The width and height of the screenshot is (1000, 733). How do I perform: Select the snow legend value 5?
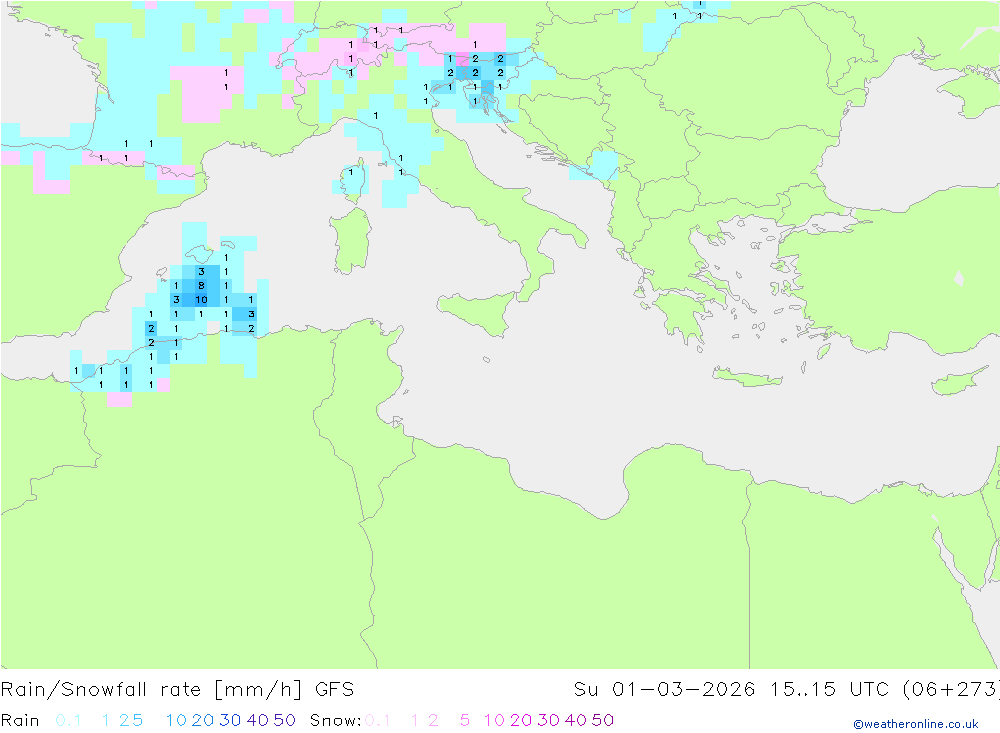tap(465, 720)
